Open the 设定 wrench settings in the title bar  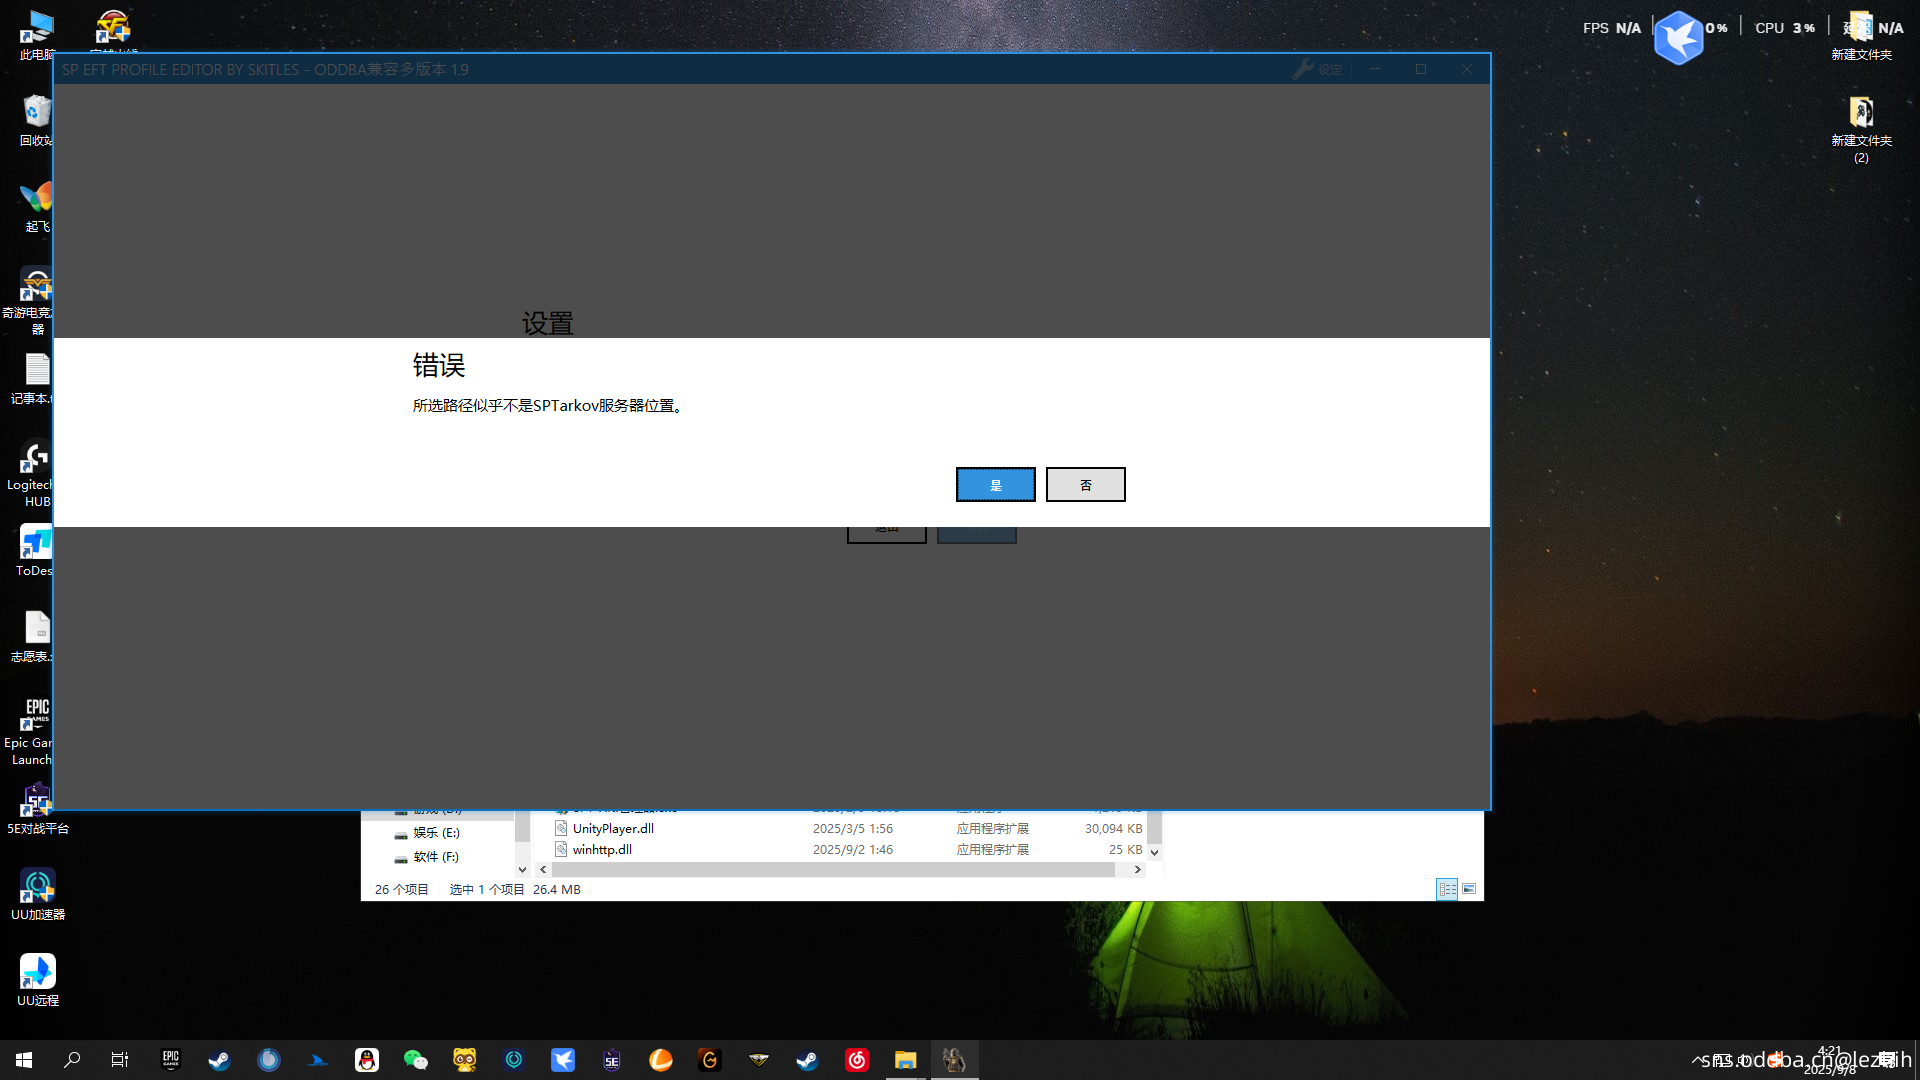tap(1317, 69)
